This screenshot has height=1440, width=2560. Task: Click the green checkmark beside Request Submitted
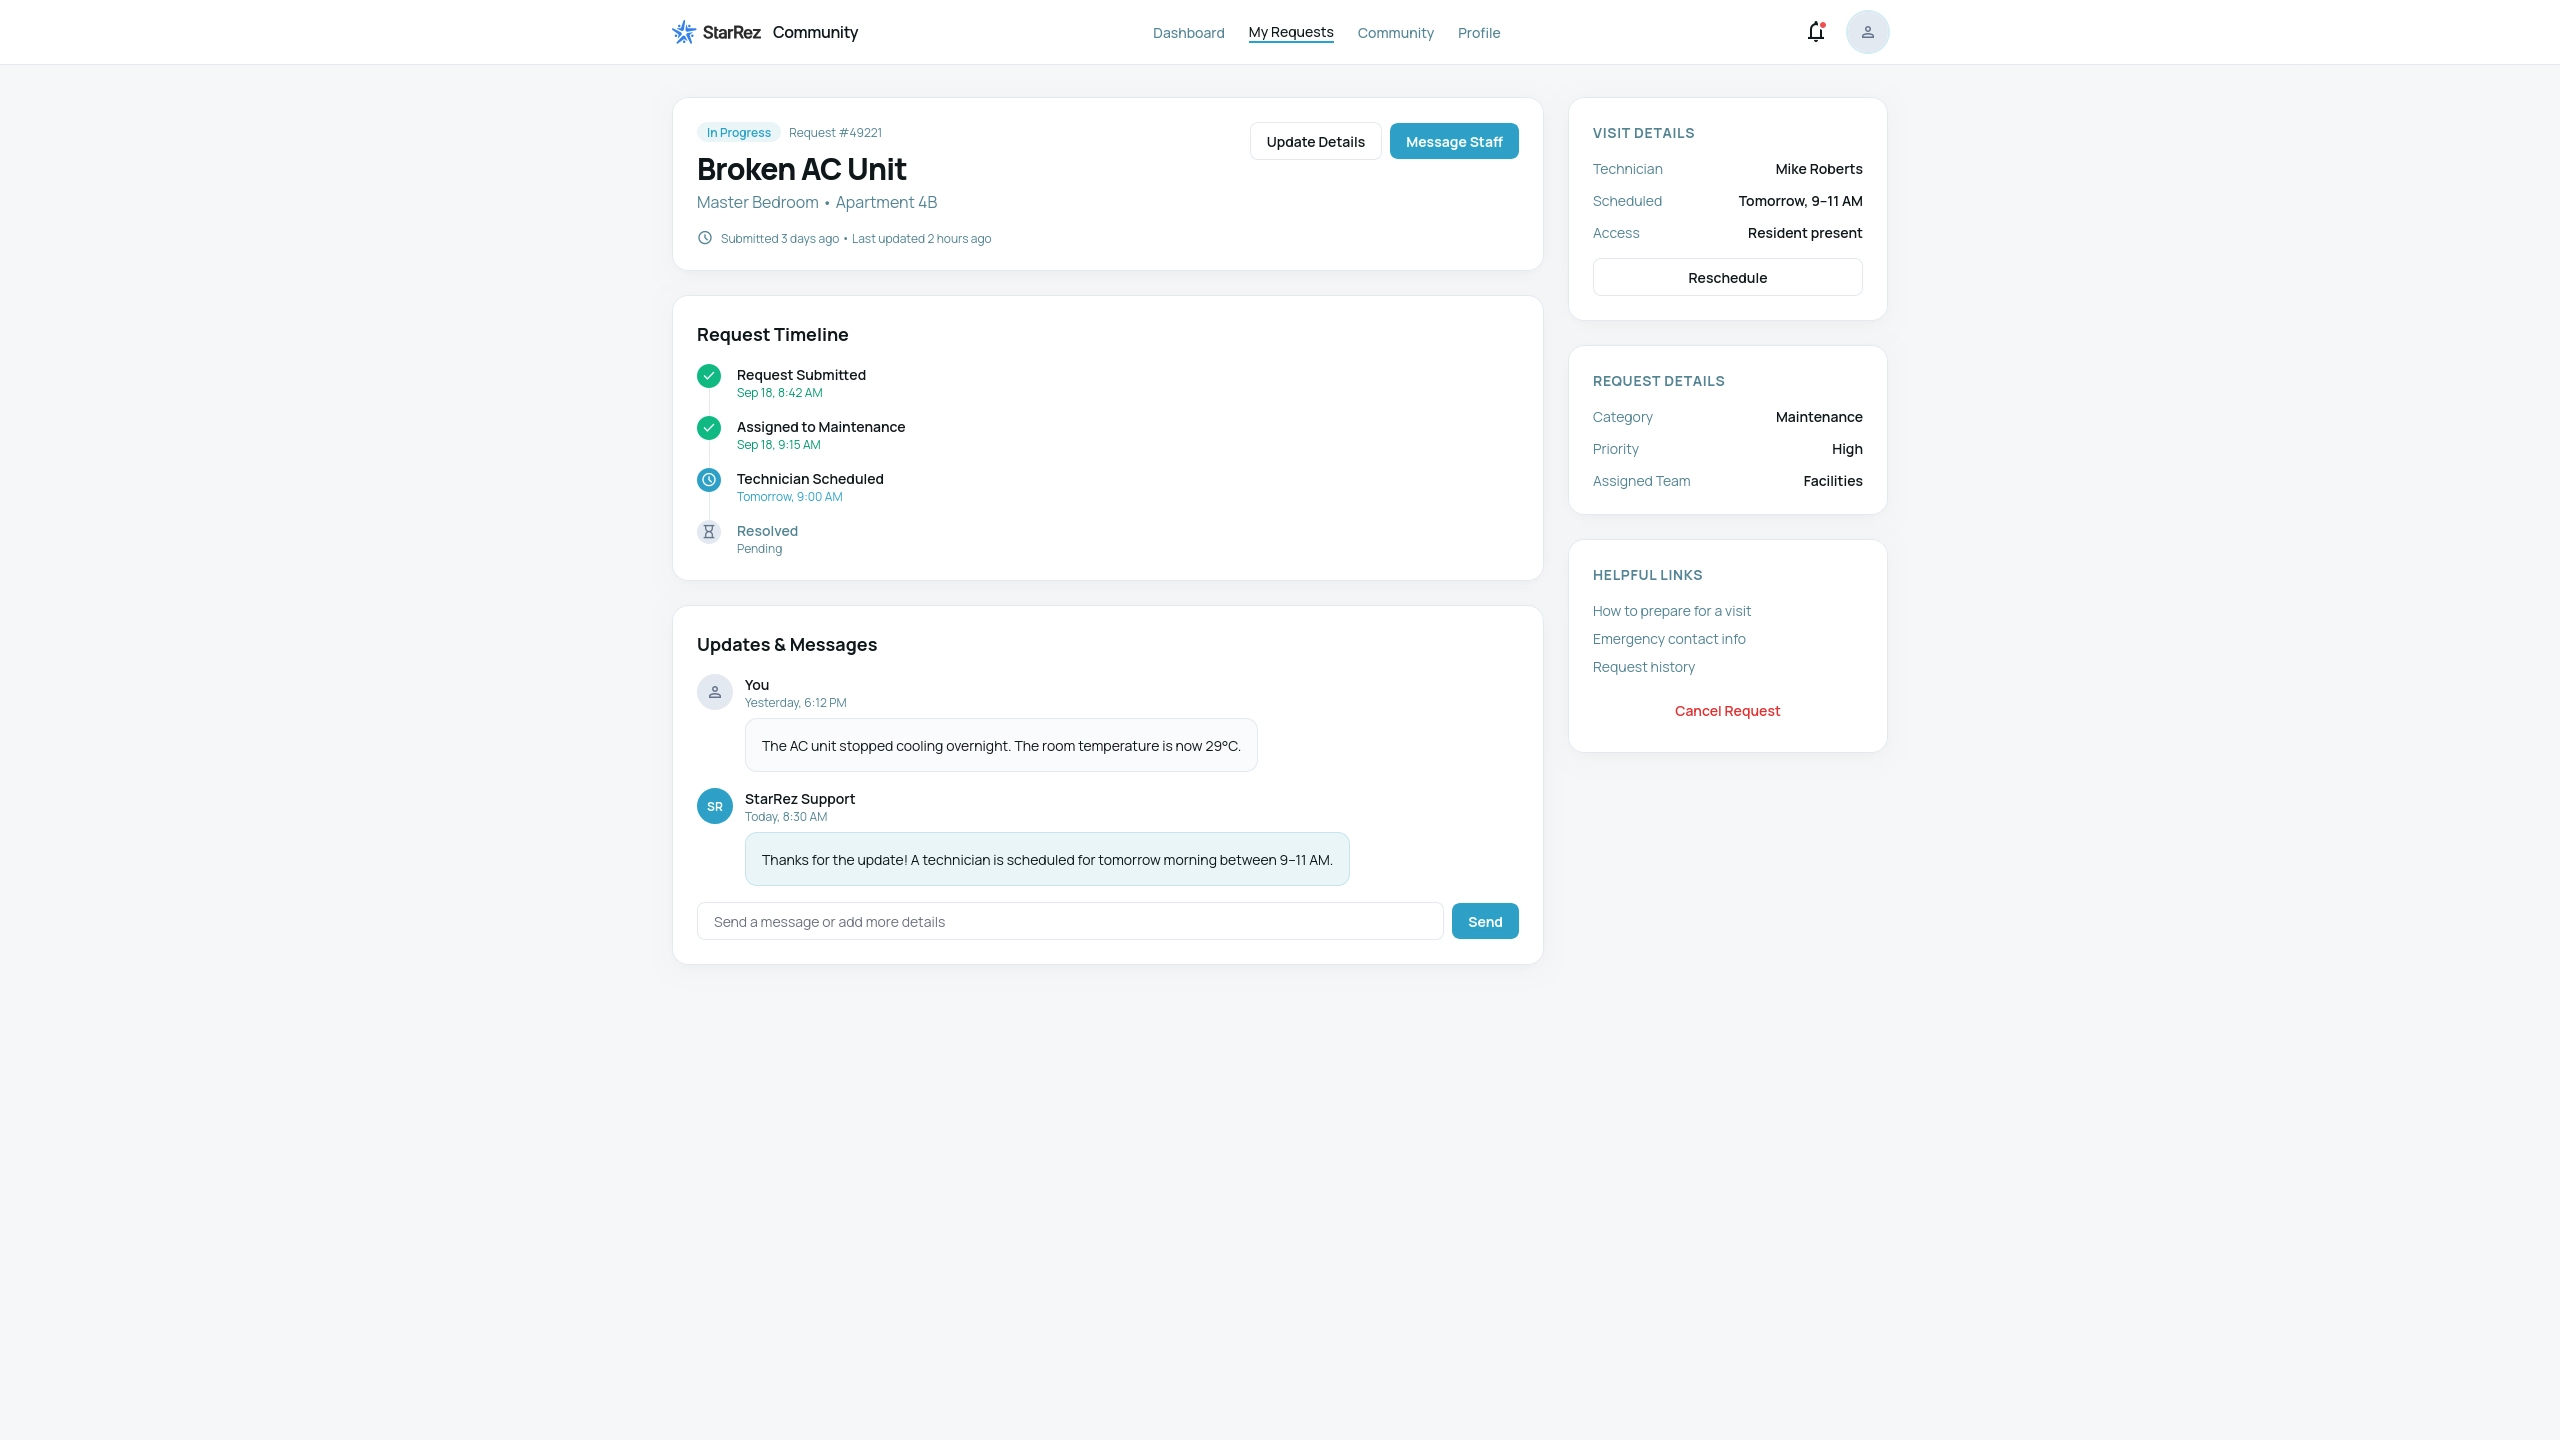pos(709,376)
